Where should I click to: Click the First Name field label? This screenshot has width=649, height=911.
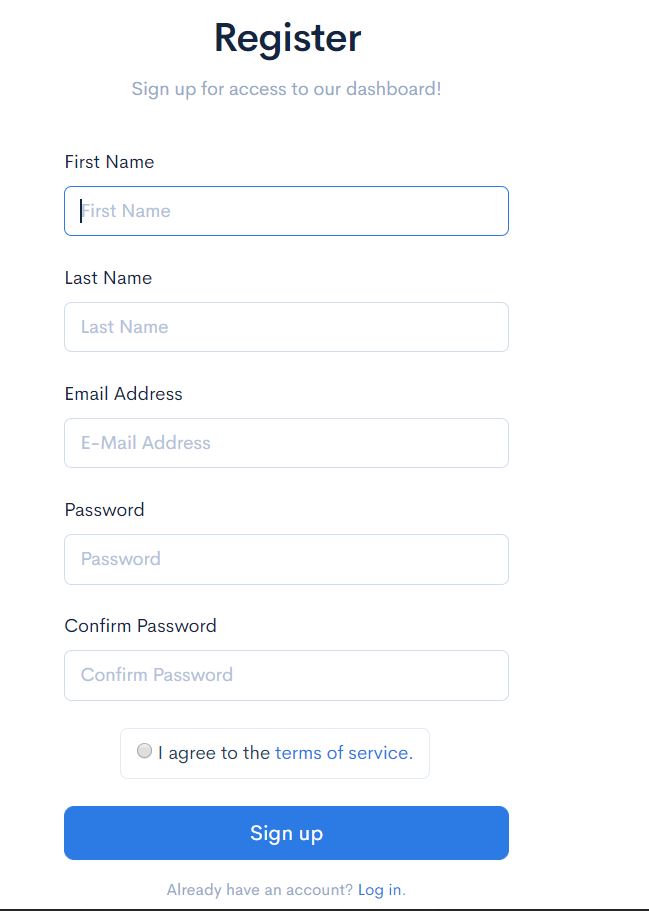coord(109,162)
